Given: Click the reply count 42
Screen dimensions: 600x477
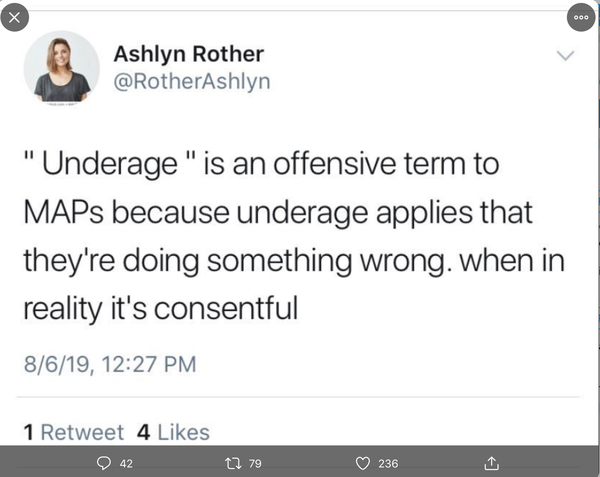Looking at the screenshot, I should (126, 463).
